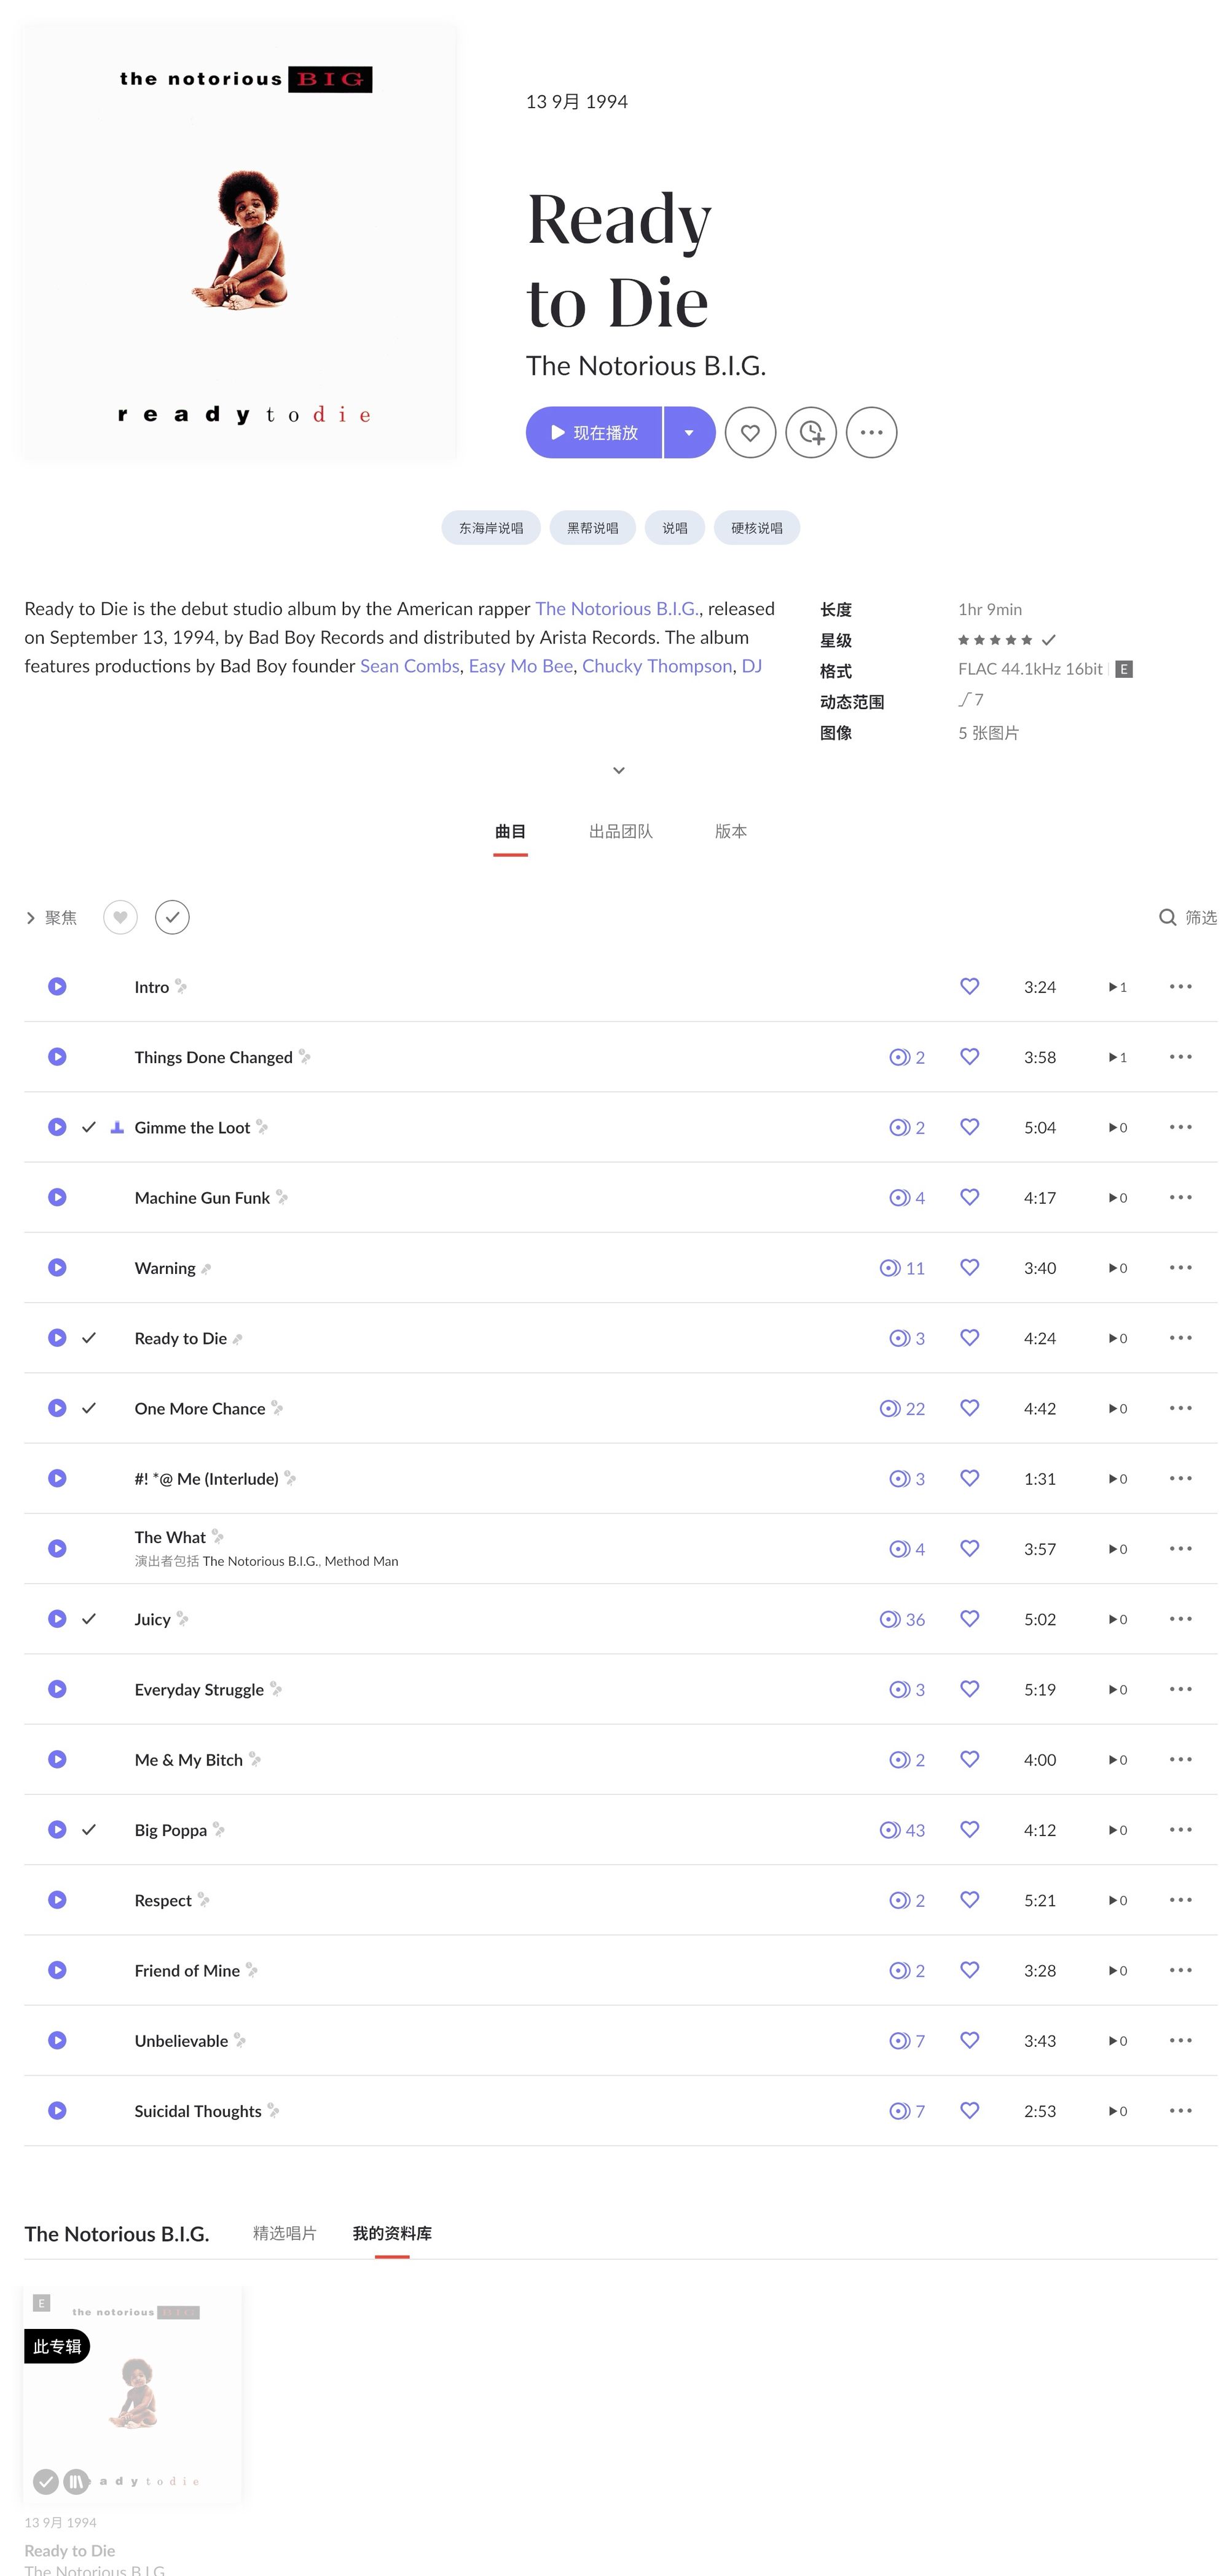Show versions count for Suicidal Thoughts

[907, 2111]
